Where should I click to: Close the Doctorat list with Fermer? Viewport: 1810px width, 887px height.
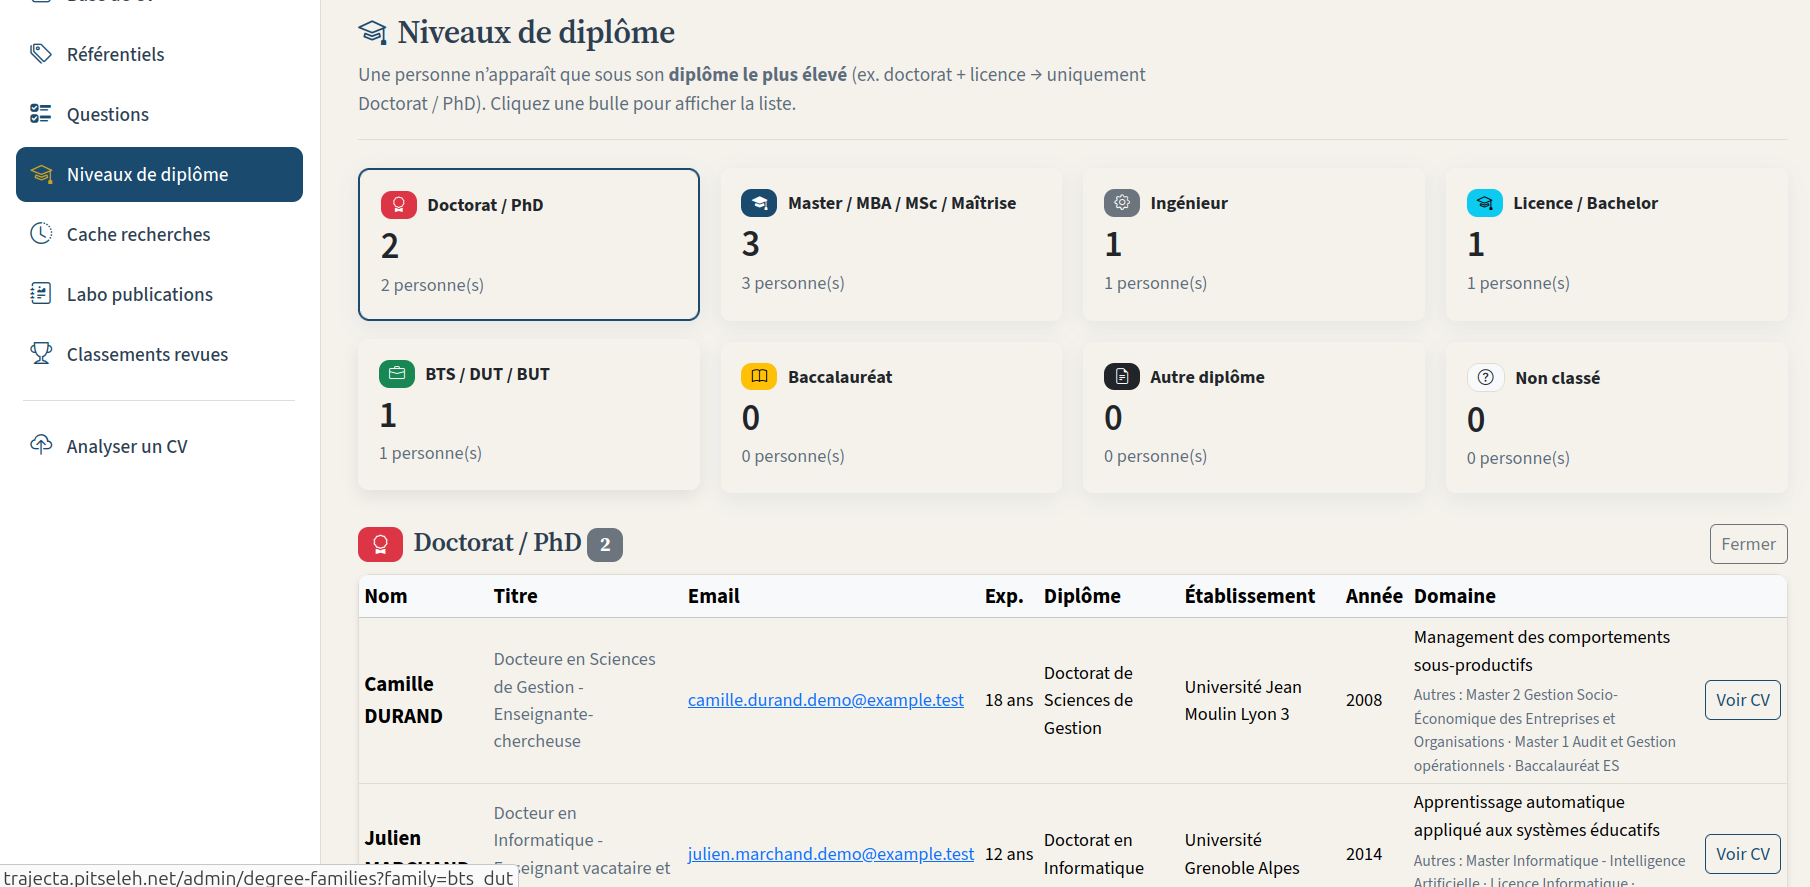pyautogui.click(x=1748, y=544)
